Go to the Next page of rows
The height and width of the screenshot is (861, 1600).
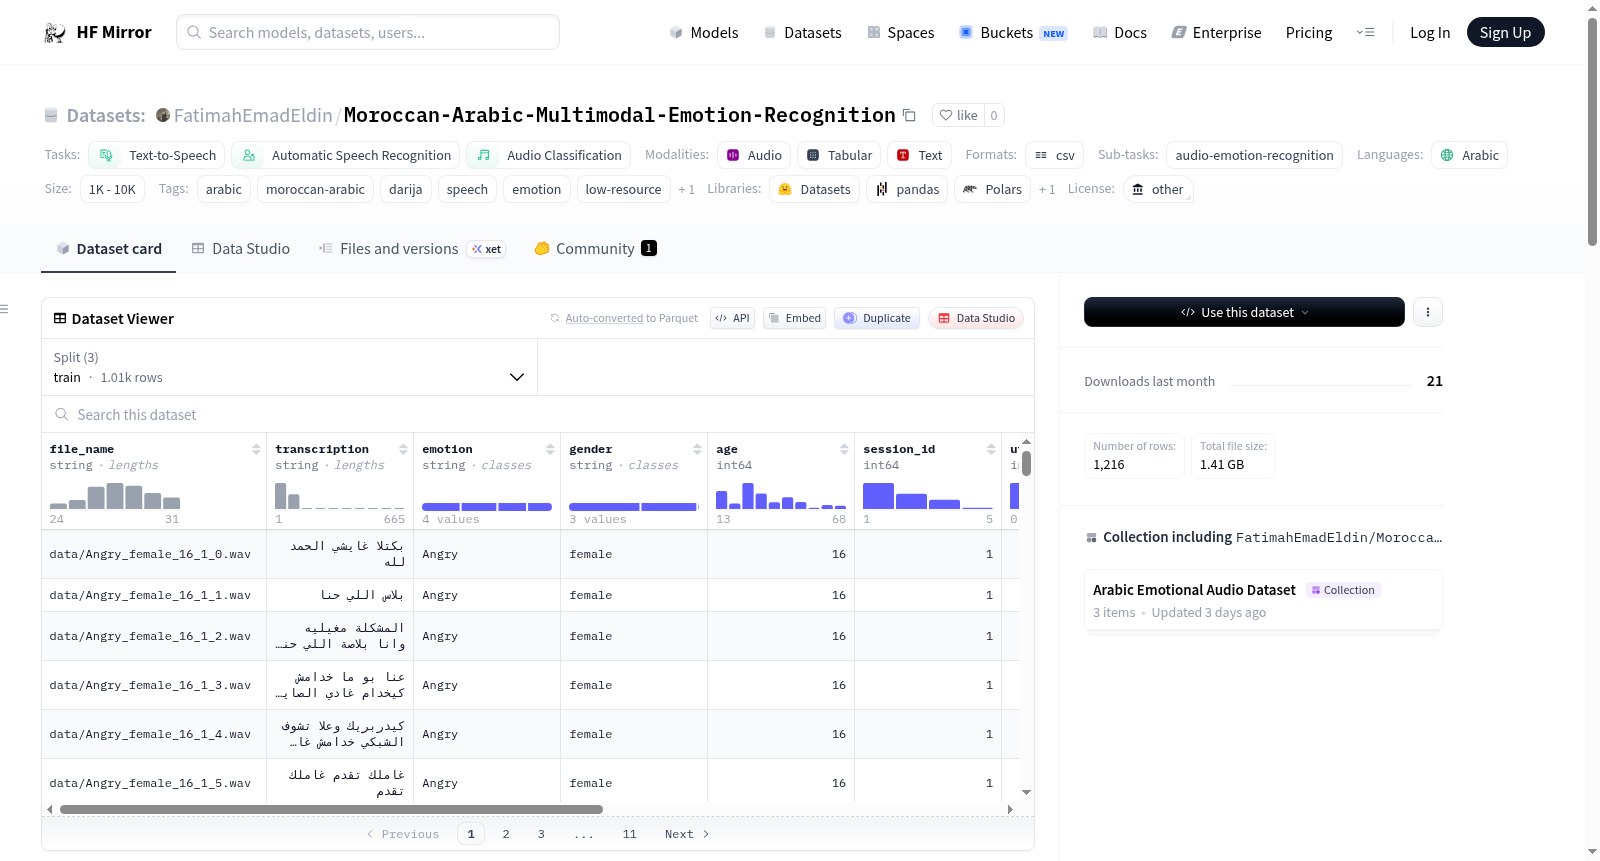(687, 834)
